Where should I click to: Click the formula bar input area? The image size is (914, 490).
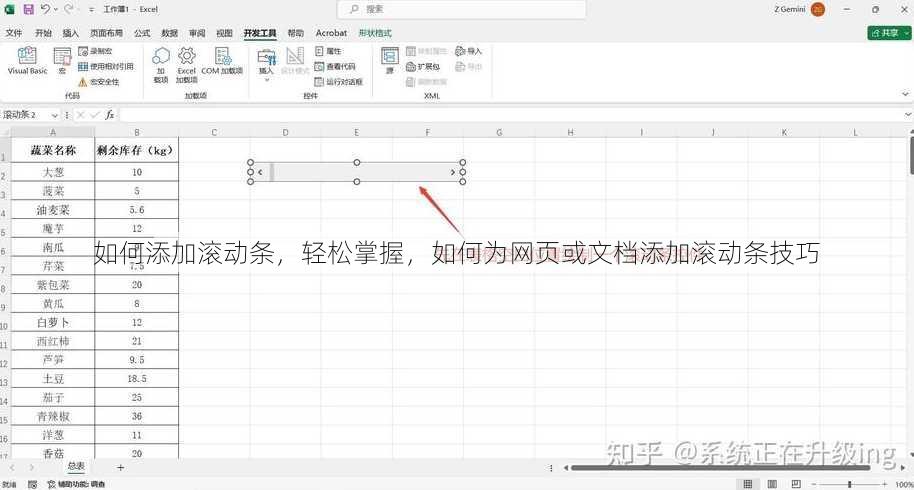511,115
